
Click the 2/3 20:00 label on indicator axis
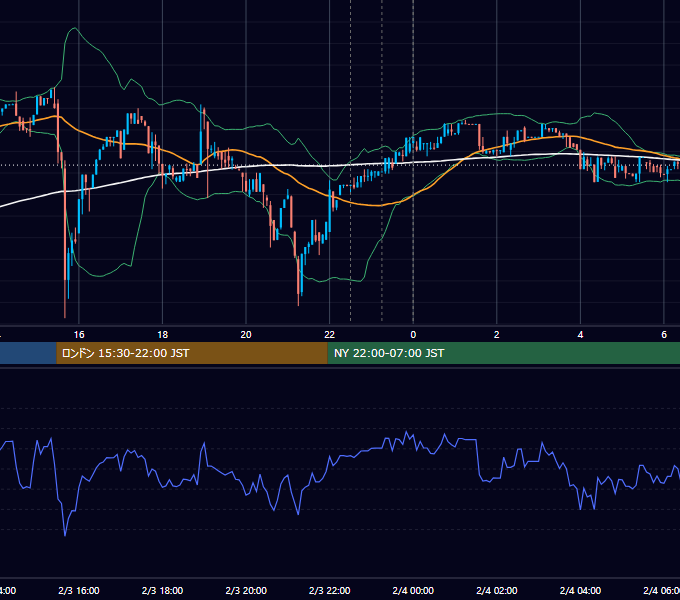(x=246, y=590)
